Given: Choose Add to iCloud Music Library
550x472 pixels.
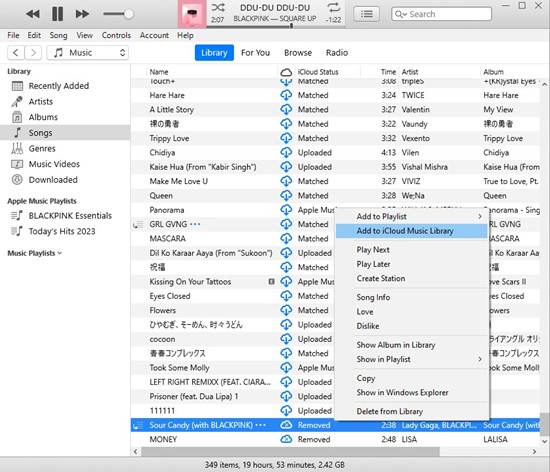Looking at the screenshot, I should tap(412, 231).
